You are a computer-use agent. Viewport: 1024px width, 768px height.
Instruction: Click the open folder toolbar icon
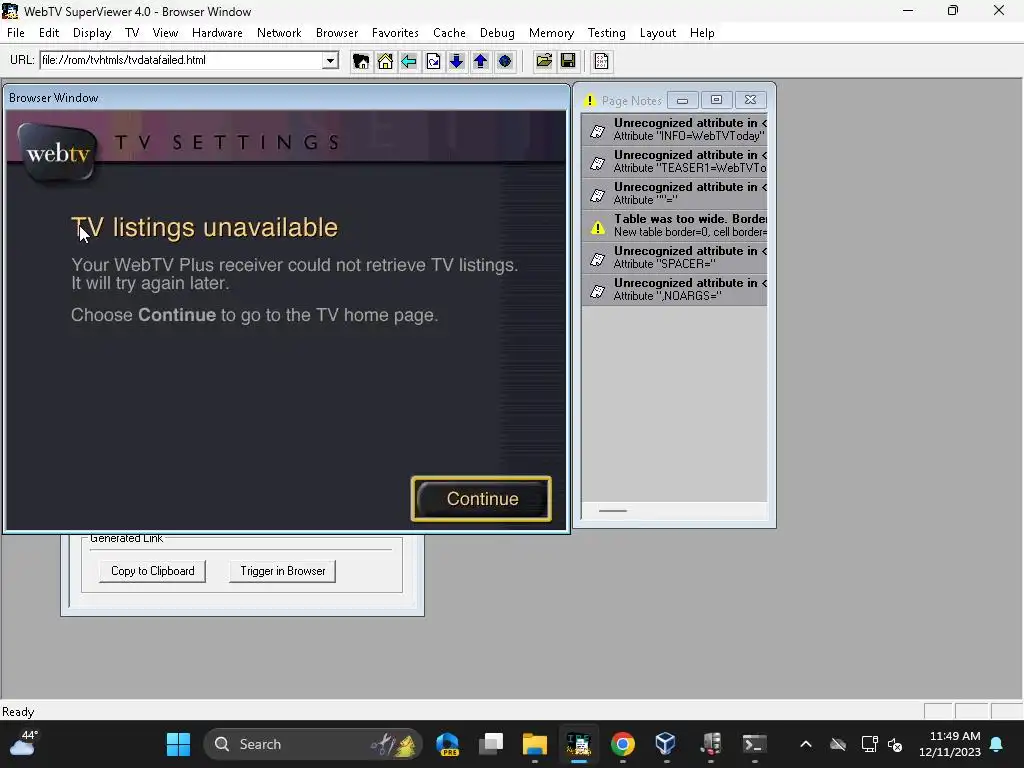(x=544, y=61)
